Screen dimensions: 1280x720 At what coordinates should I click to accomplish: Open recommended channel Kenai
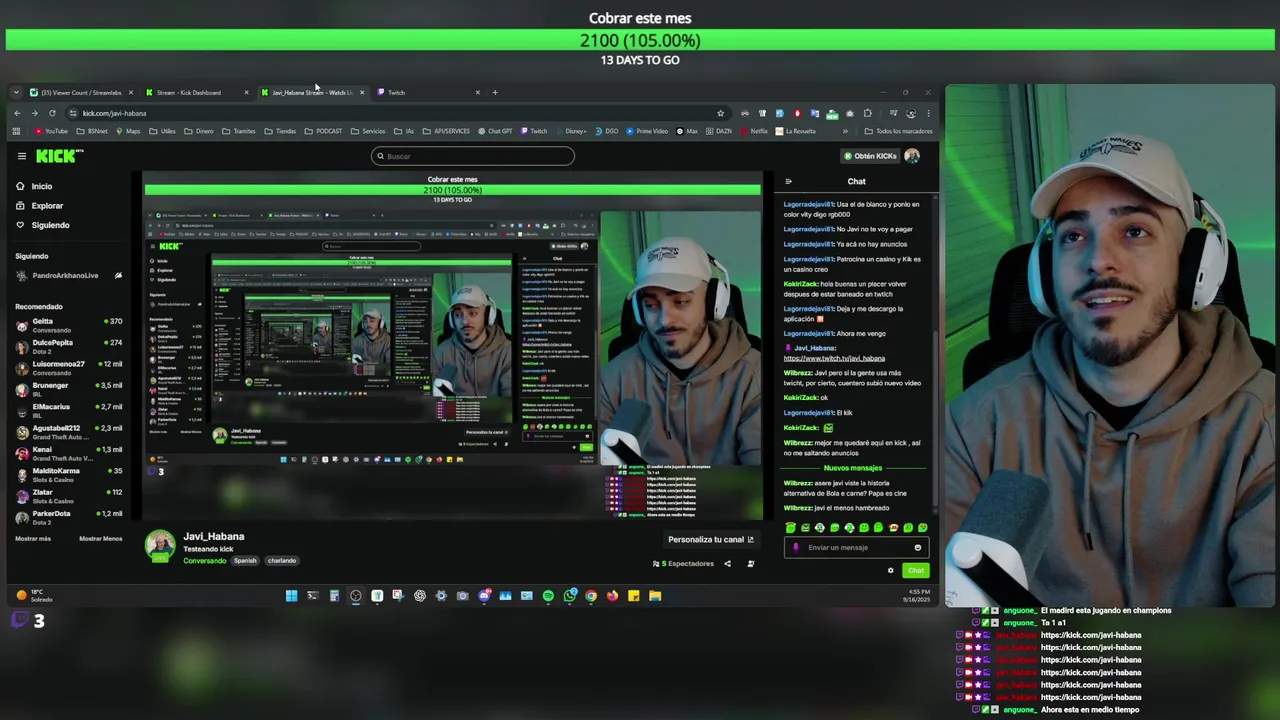[x=68, y=453]
